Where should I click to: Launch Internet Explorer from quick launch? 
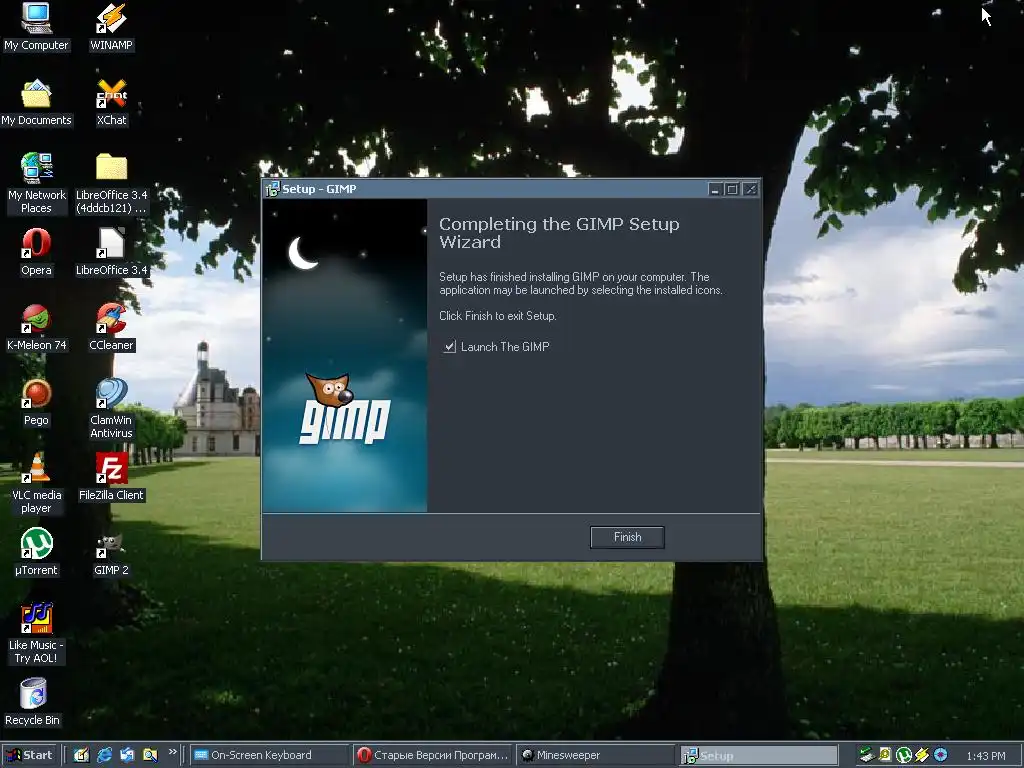pyautogui.click(x=104, y=755)
